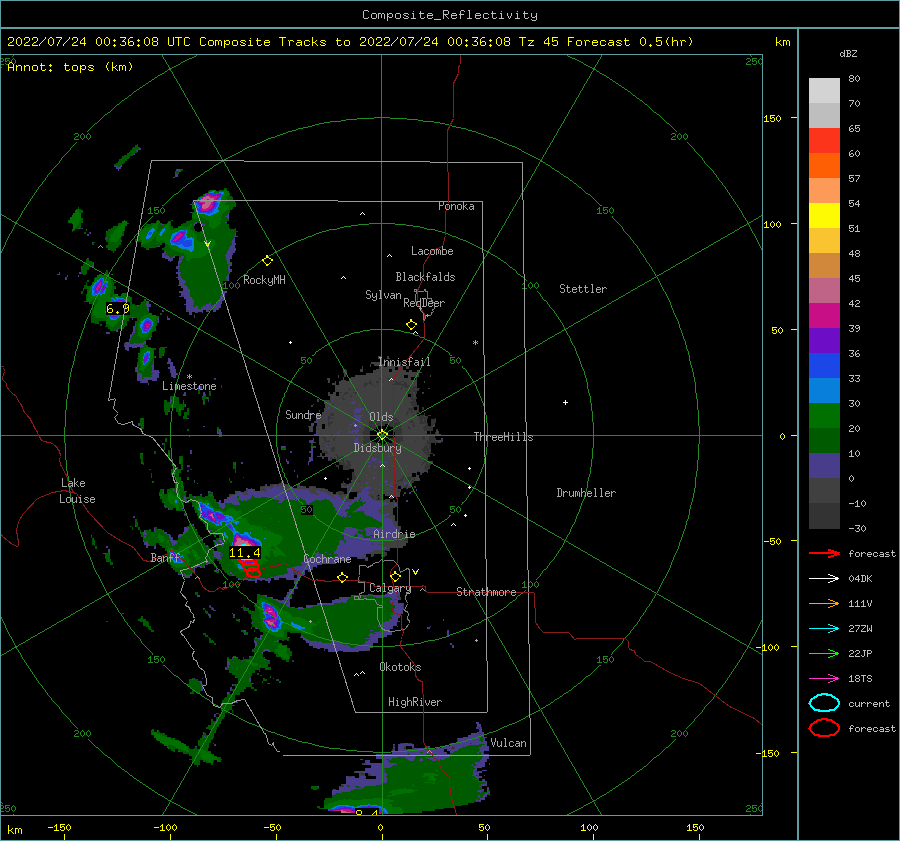Screen dimensions: 900x841
Task: Click the 04DK legend text
Action: point(860,578)
